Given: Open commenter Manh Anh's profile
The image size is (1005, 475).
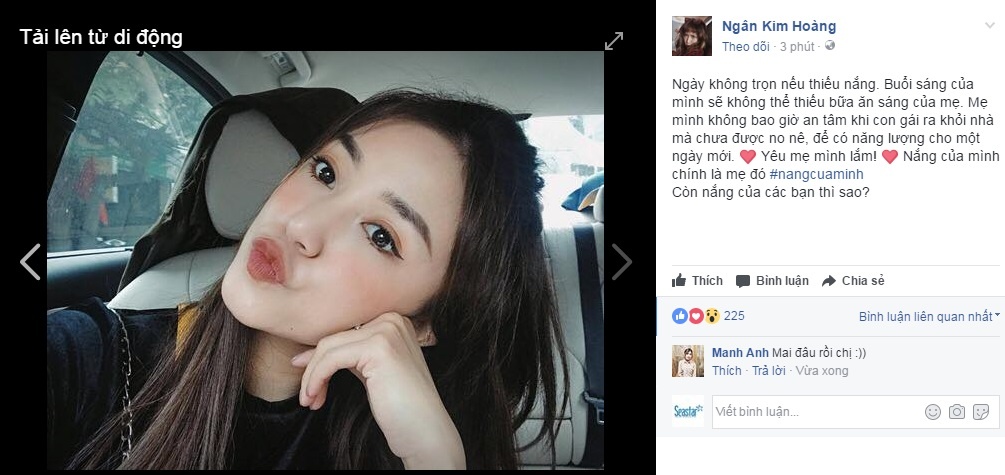Looking at the screenshot, I should [740, 353].
